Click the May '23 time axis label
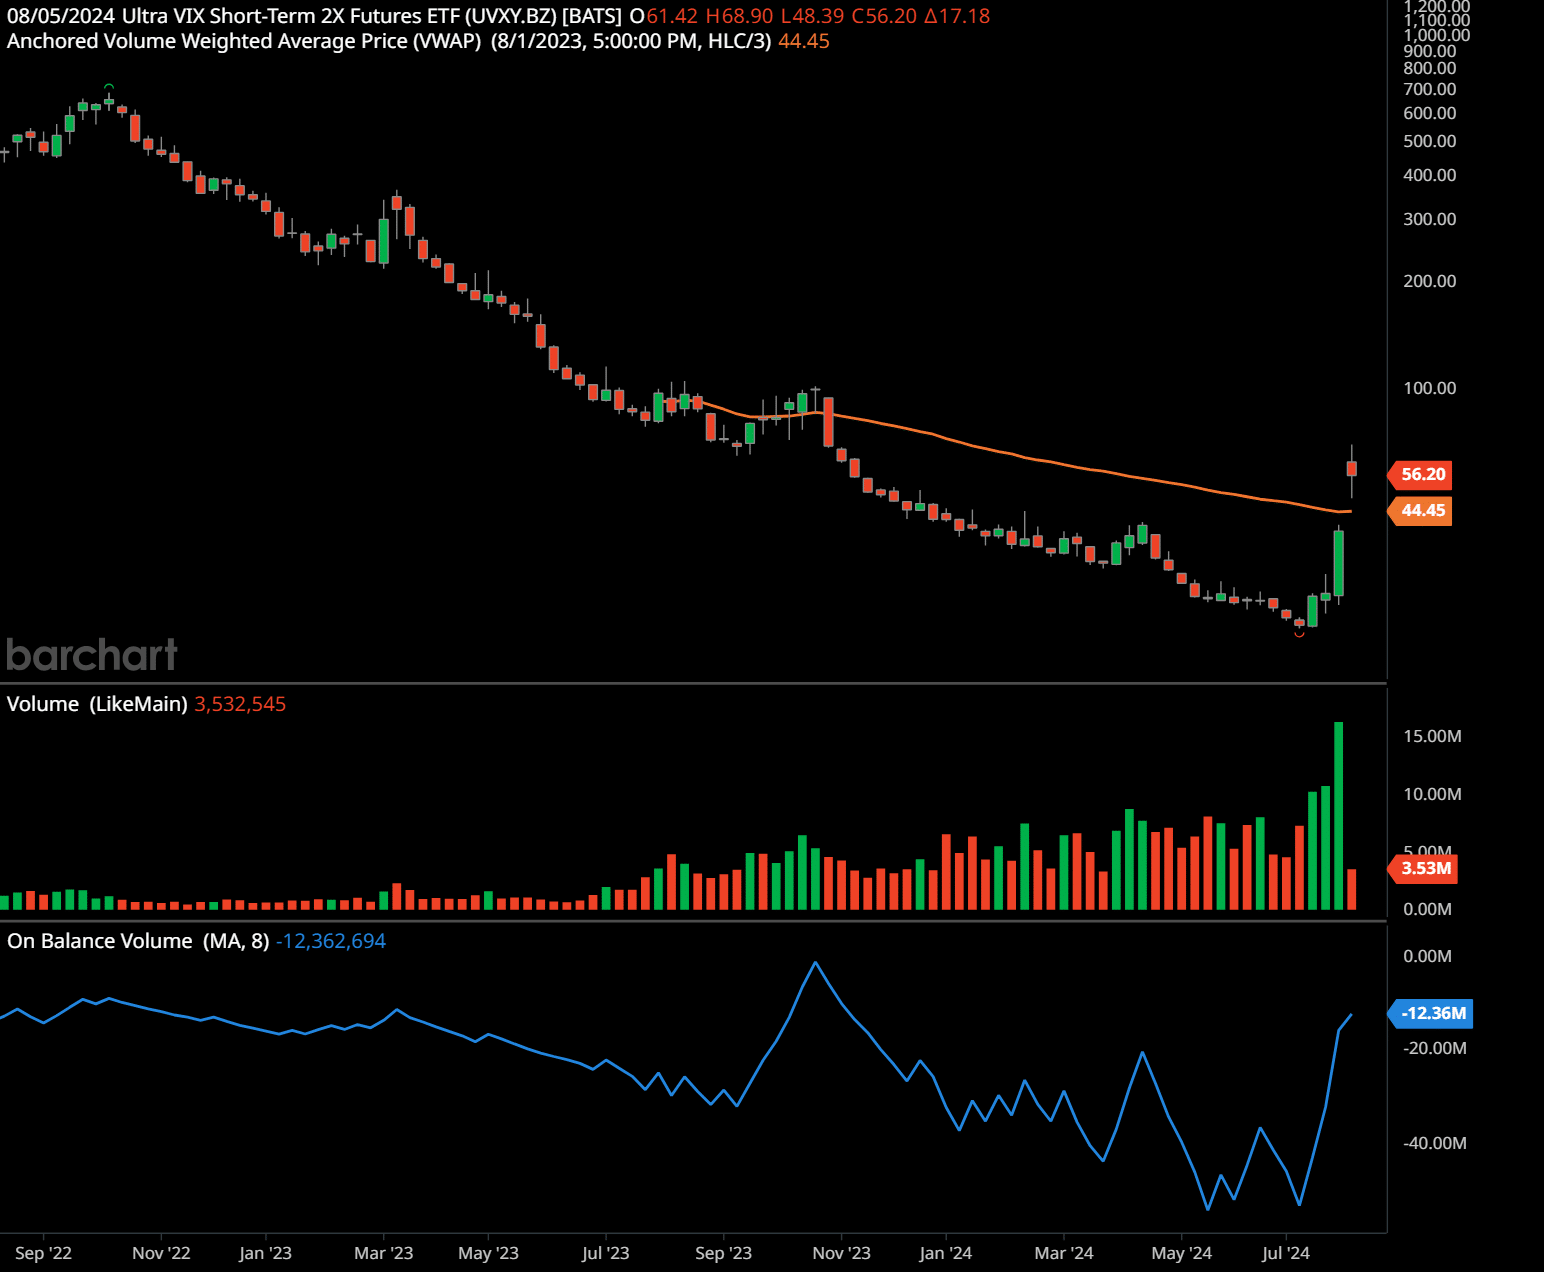Screen dimensions: 1544x1272 [x=488, y=1253]
